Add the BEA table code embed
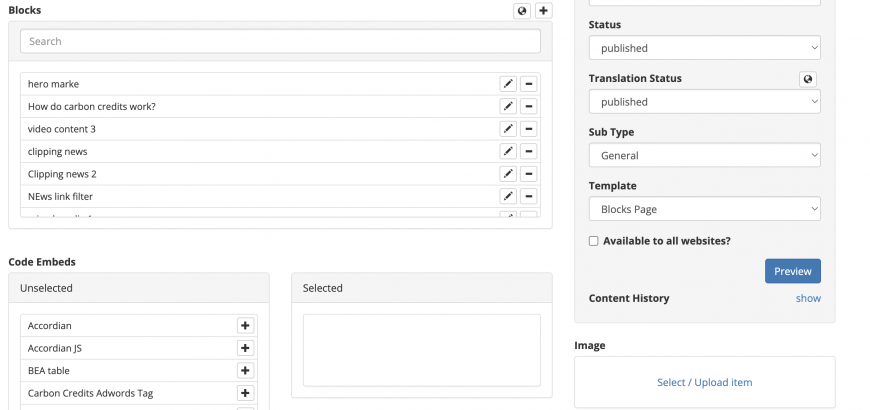The width and height of the screenshot is (870, 410). pos(245,371)
